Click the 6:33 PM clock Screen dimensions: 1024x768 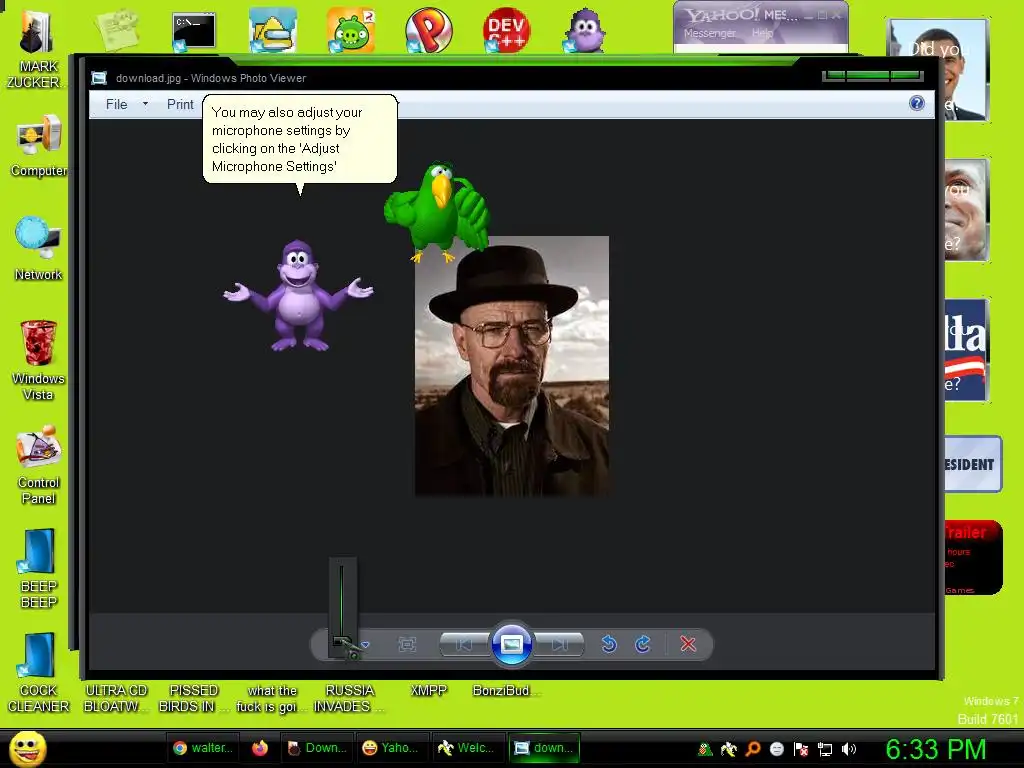(935, 749)
